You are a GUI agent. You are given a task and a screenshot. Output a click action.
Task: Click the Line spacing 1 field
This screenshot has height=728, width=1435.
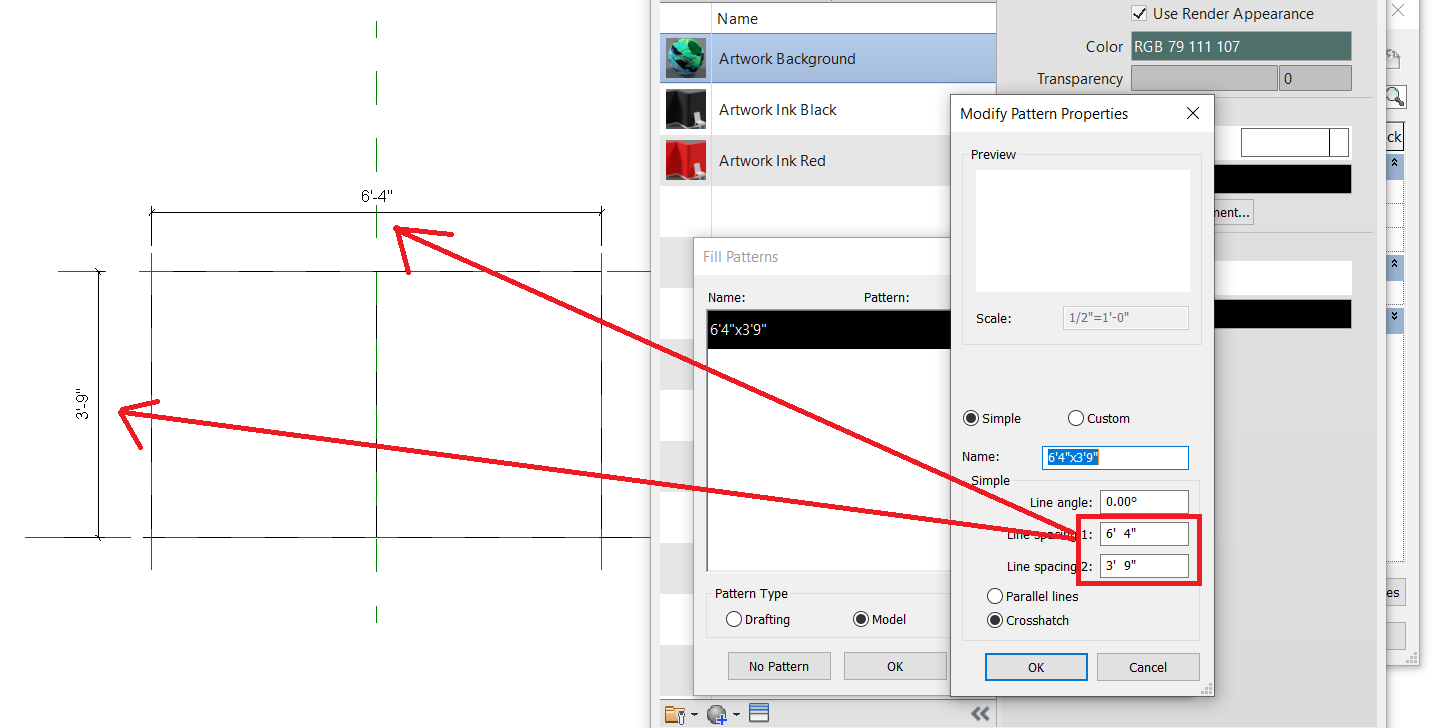(x=1144, y=534)
